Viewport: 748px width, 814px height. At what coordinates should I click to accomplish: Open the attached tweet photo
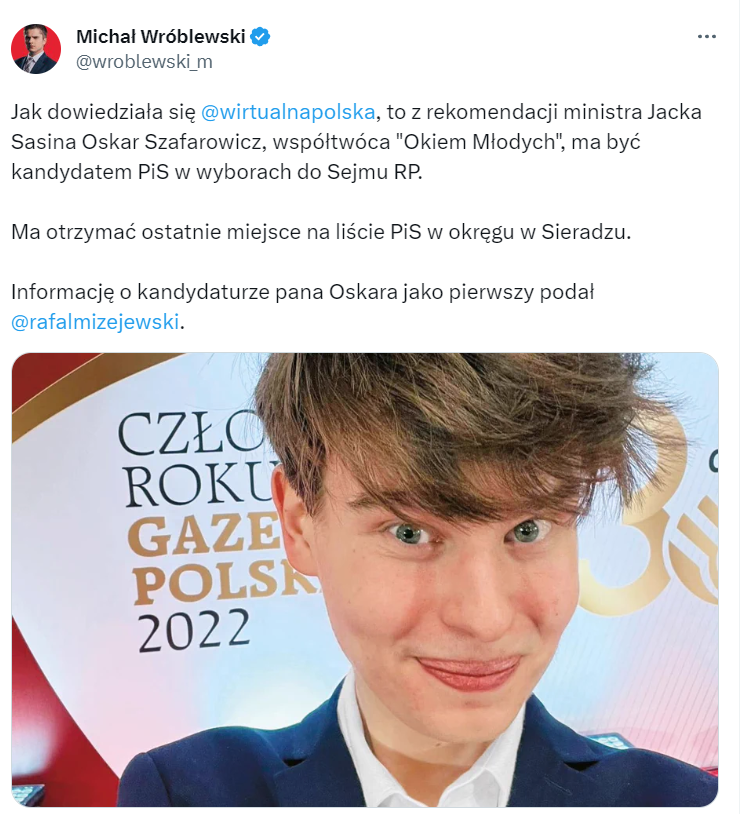tap(365, 580)
